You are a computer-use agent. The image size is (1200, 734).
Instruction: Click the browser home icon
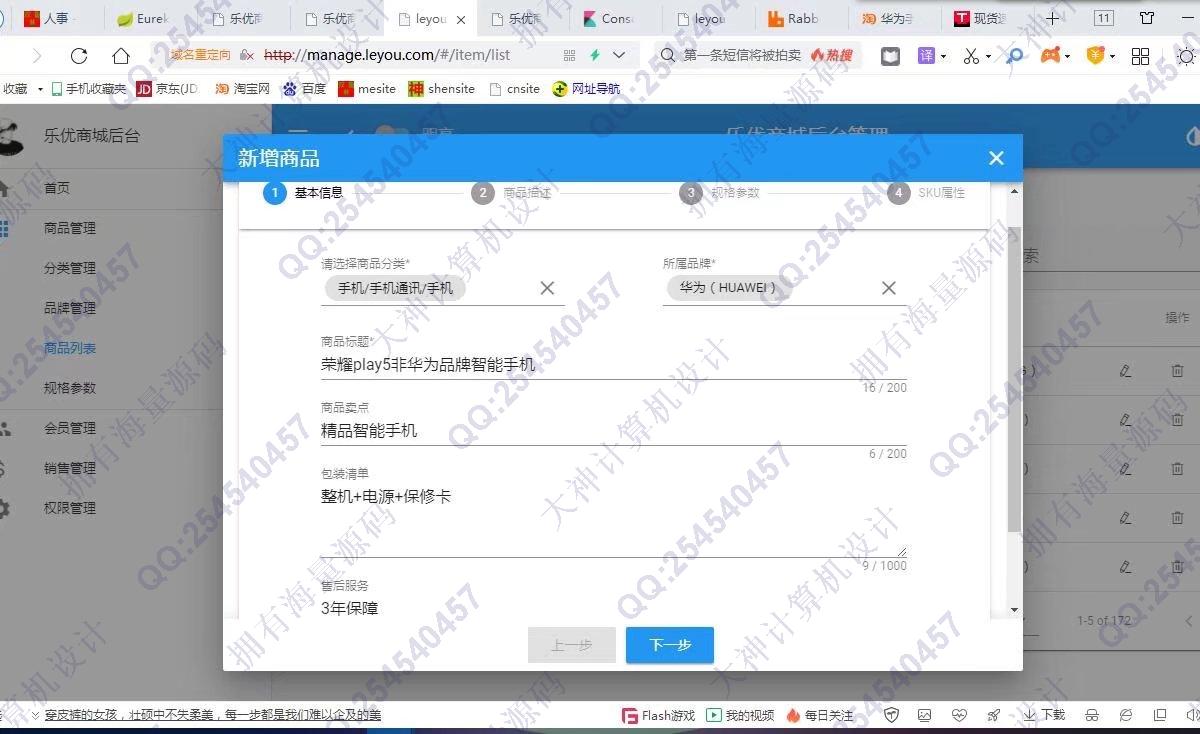click(x=121, y=56)
